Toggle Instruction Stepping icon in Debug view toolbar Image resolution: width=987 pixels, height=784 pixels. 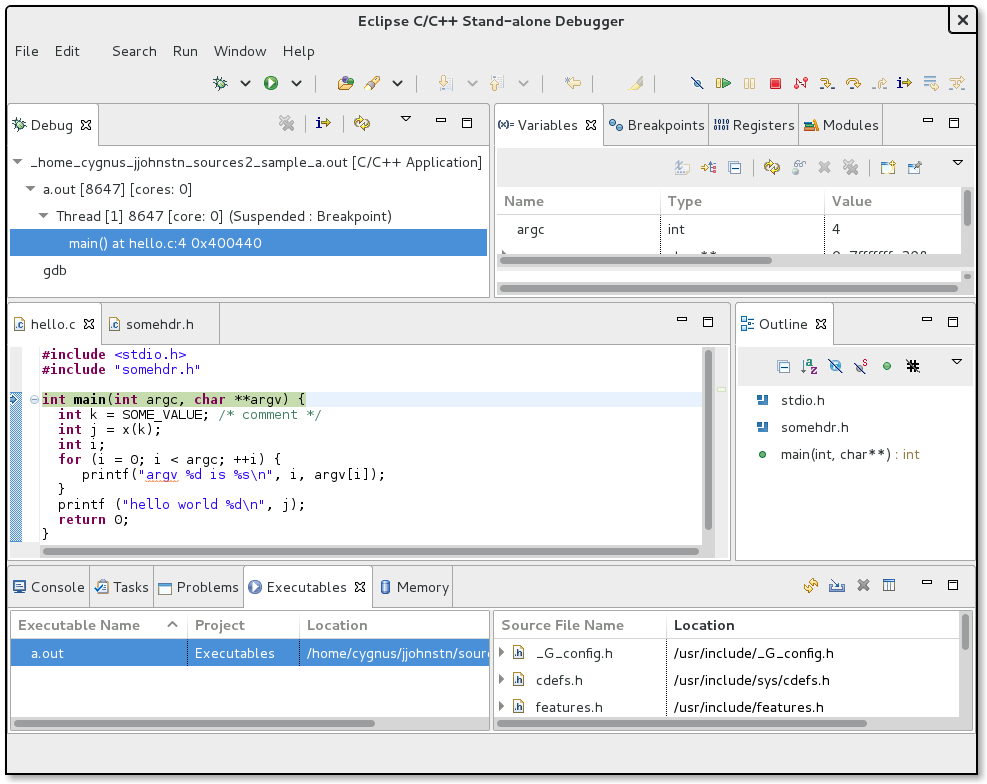click(x=323, y=123)
